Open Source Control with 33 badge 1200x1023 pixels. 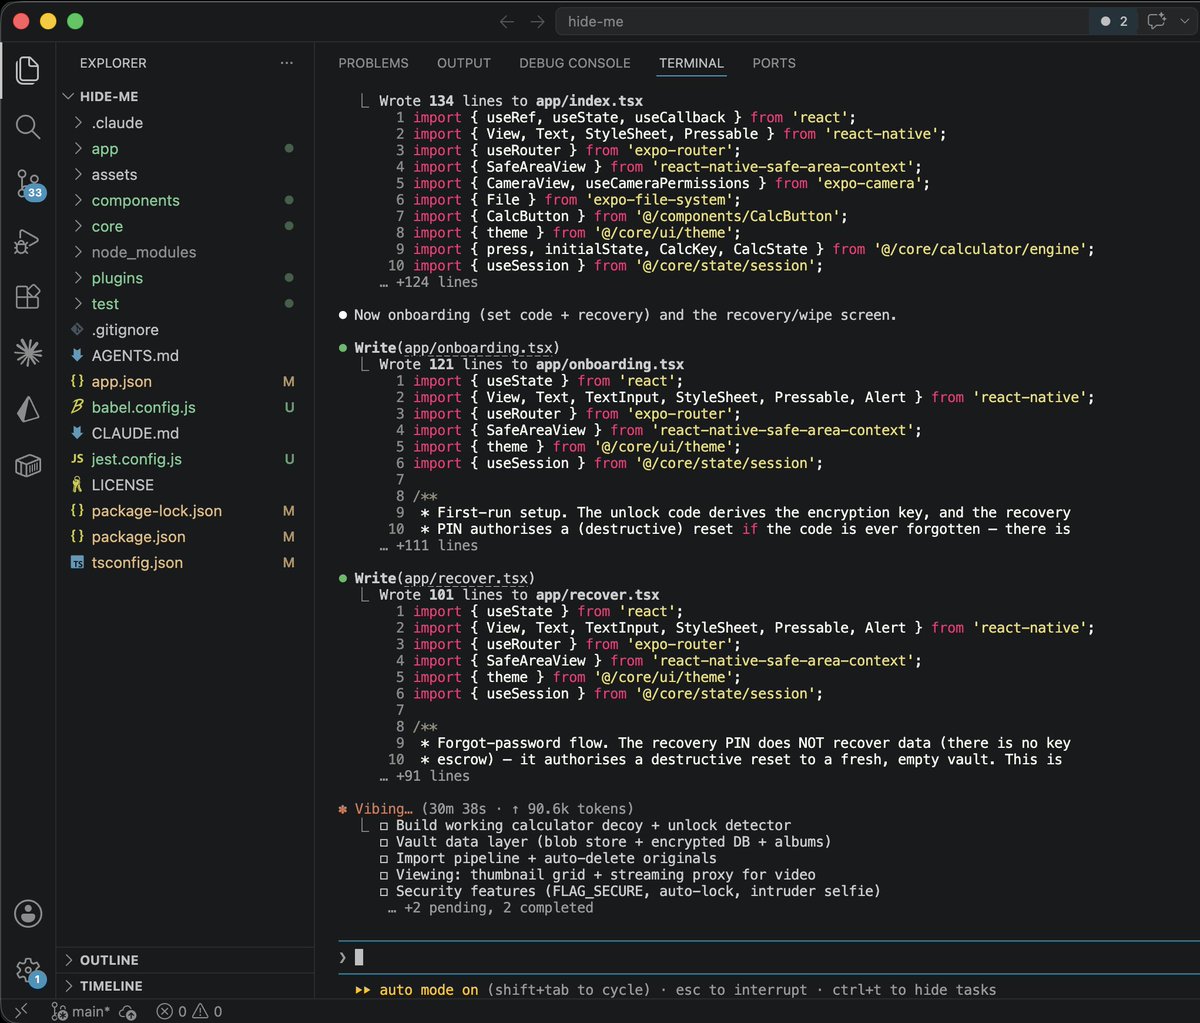click(x=28, y=184)
